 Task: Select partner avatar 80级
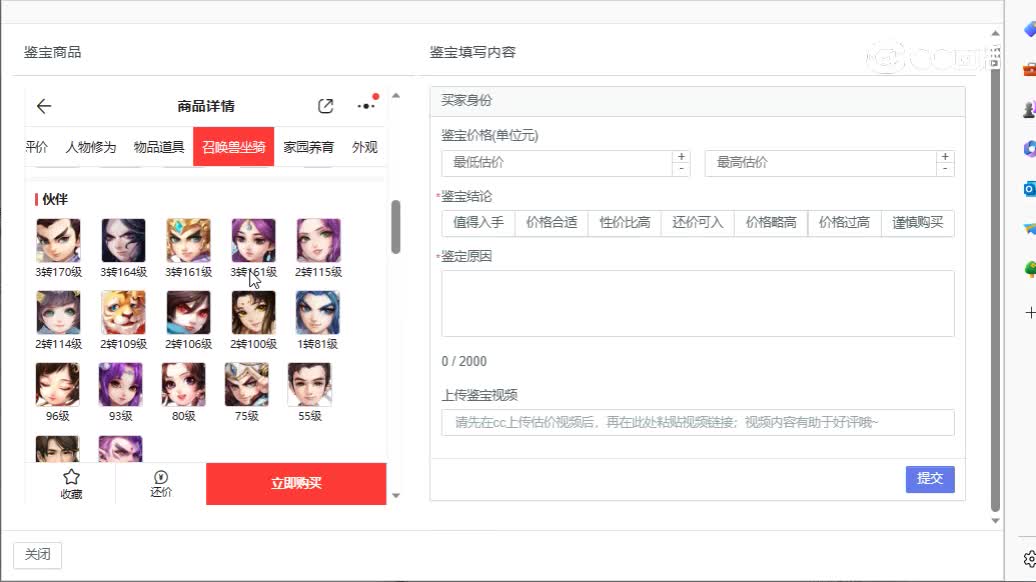[x=183, y=384]
